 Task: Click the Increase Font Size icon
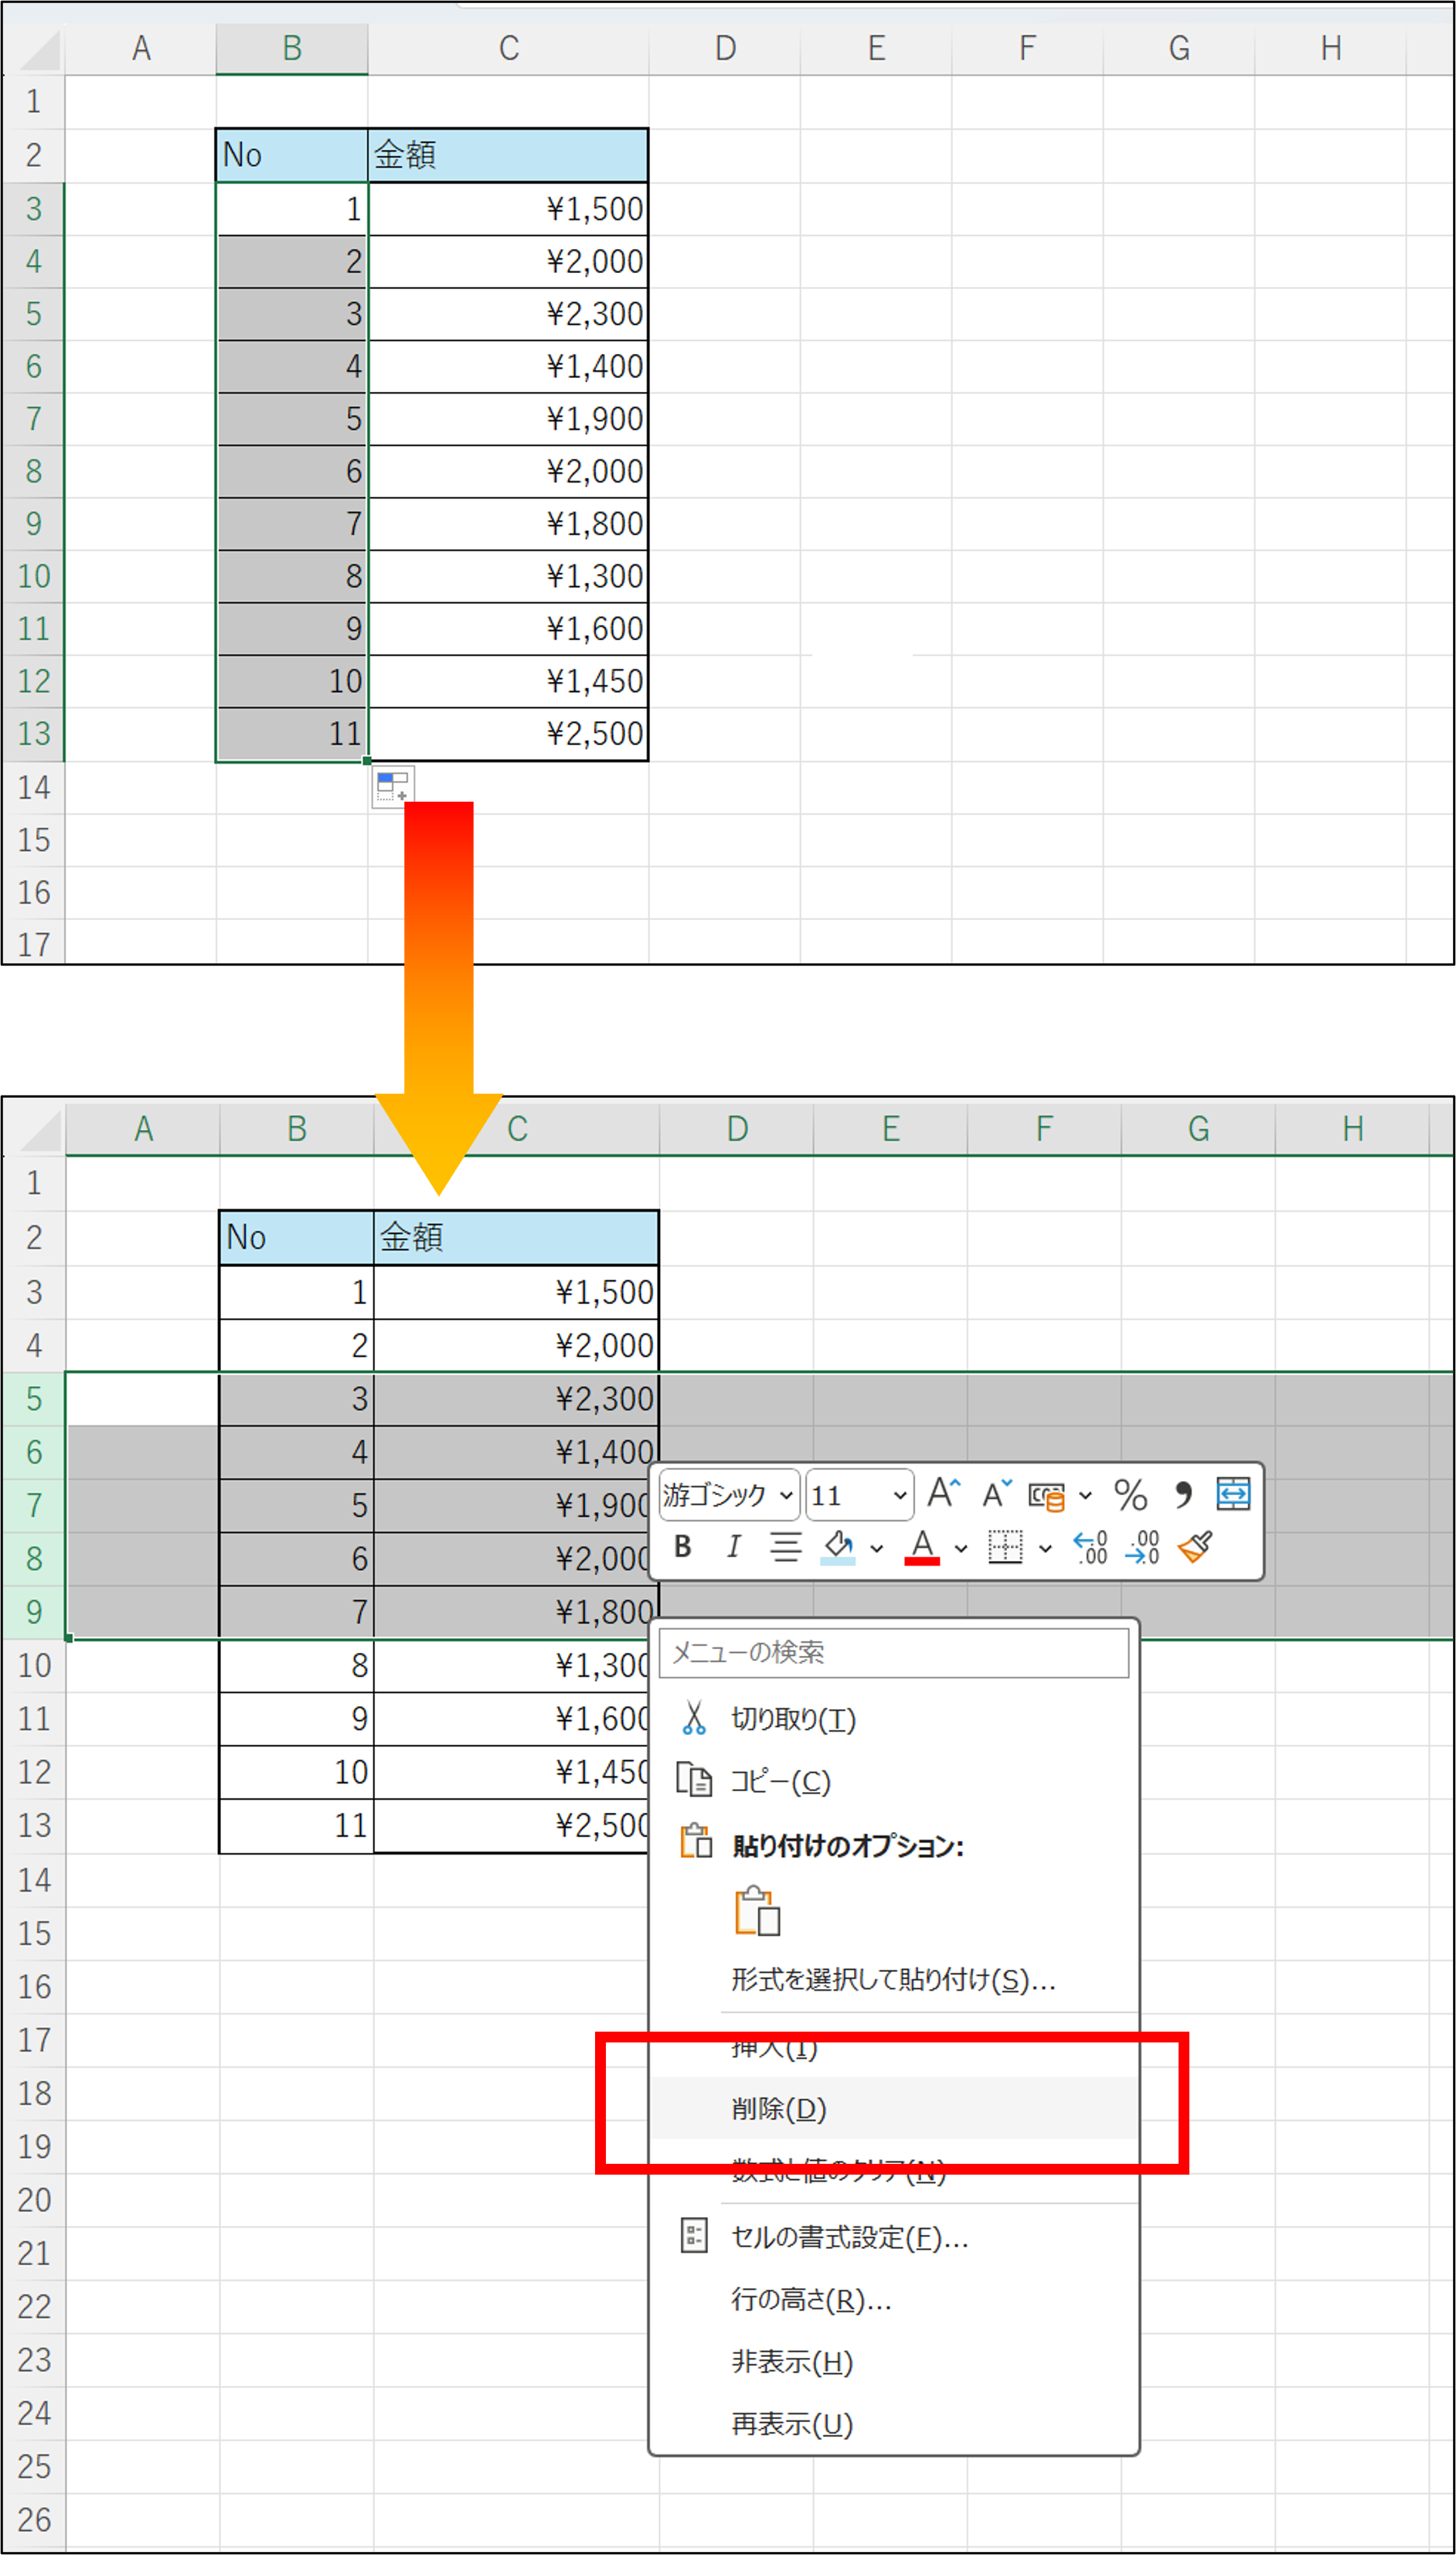click(x=943, y=1494)
